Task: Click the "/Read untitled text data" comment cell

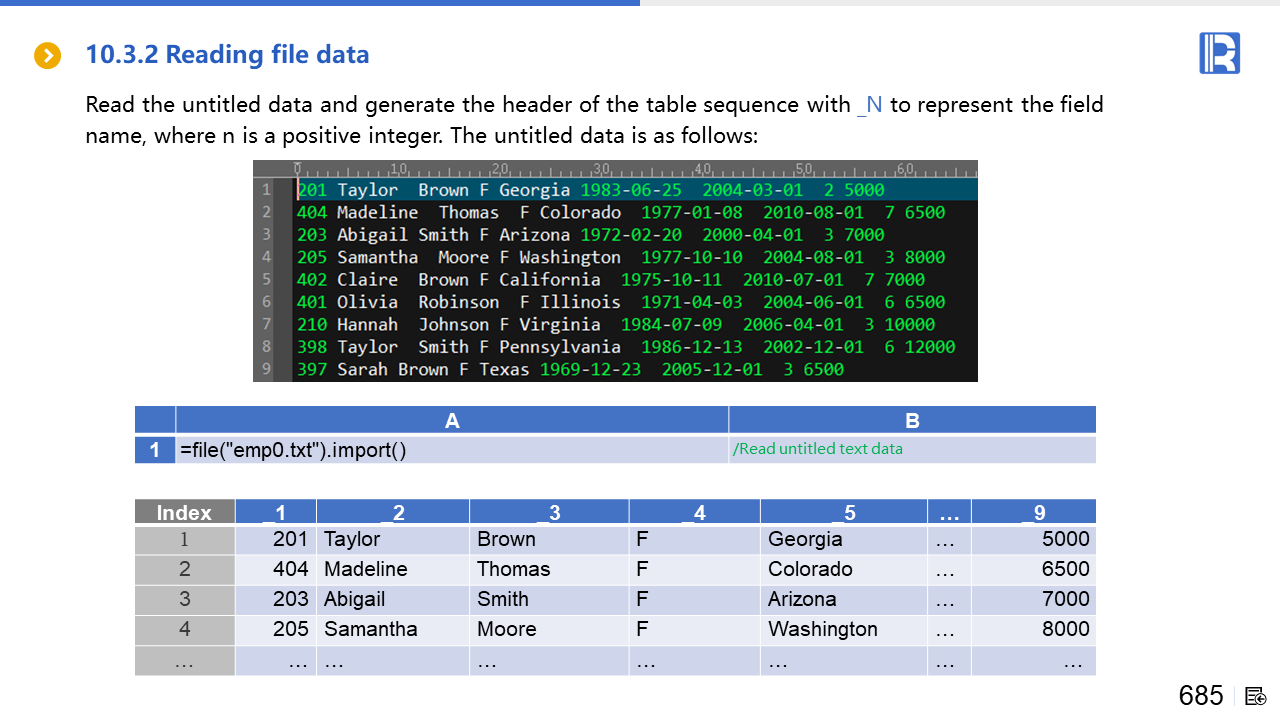Action: (817, 449)
